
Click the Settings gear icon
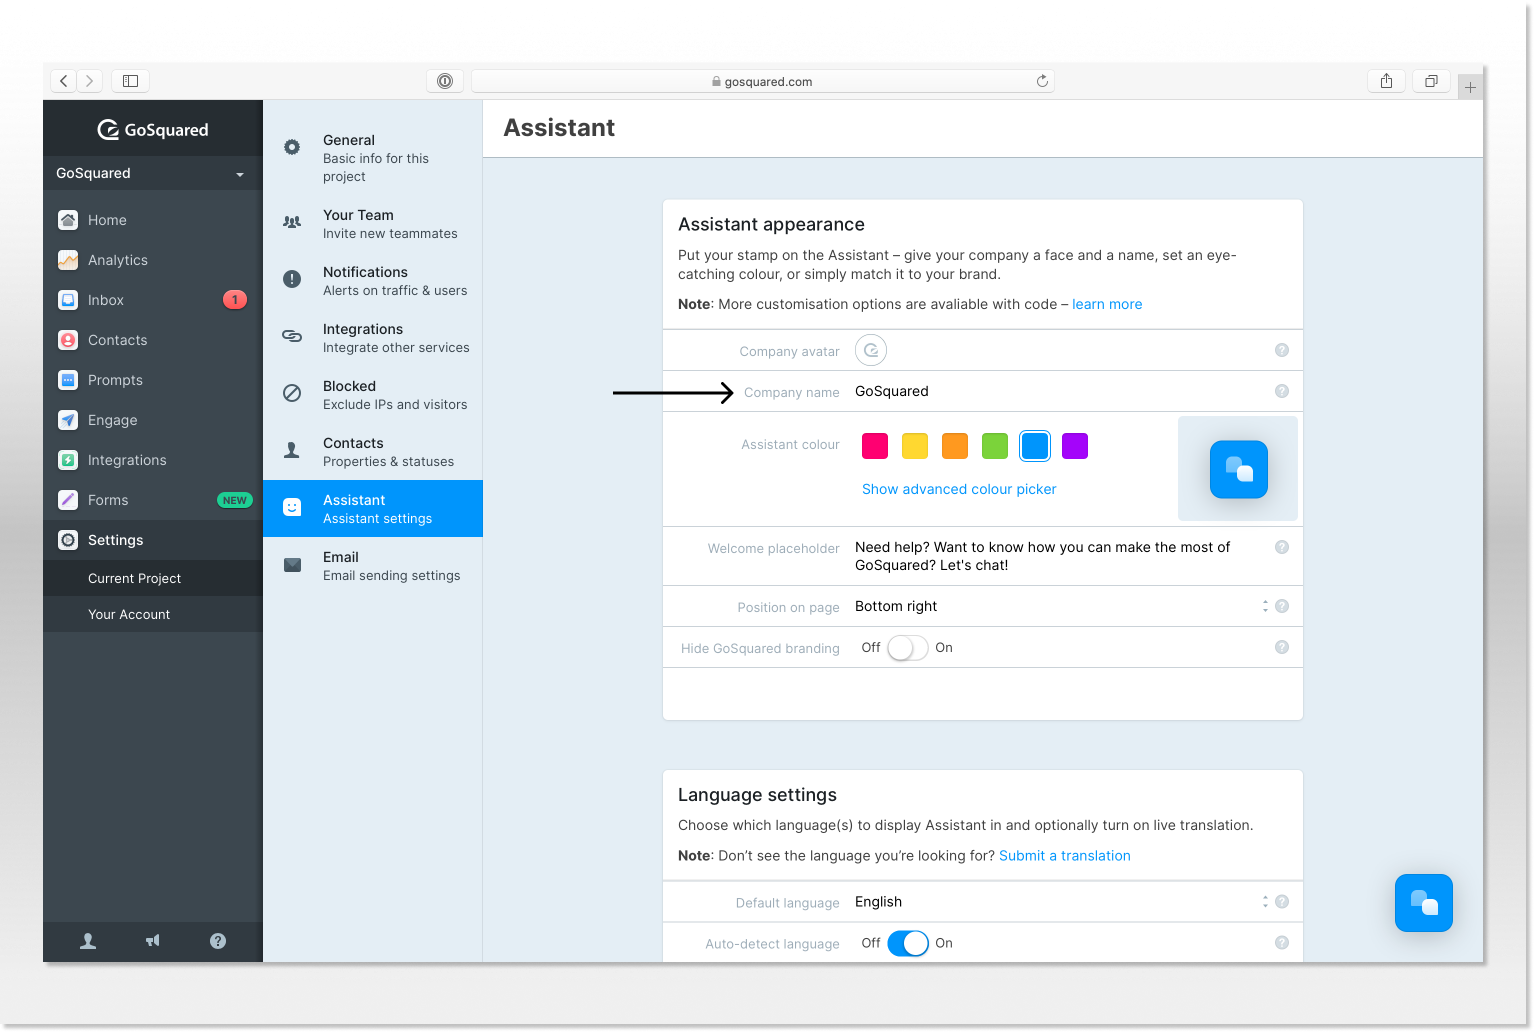(x=68, y=540)
